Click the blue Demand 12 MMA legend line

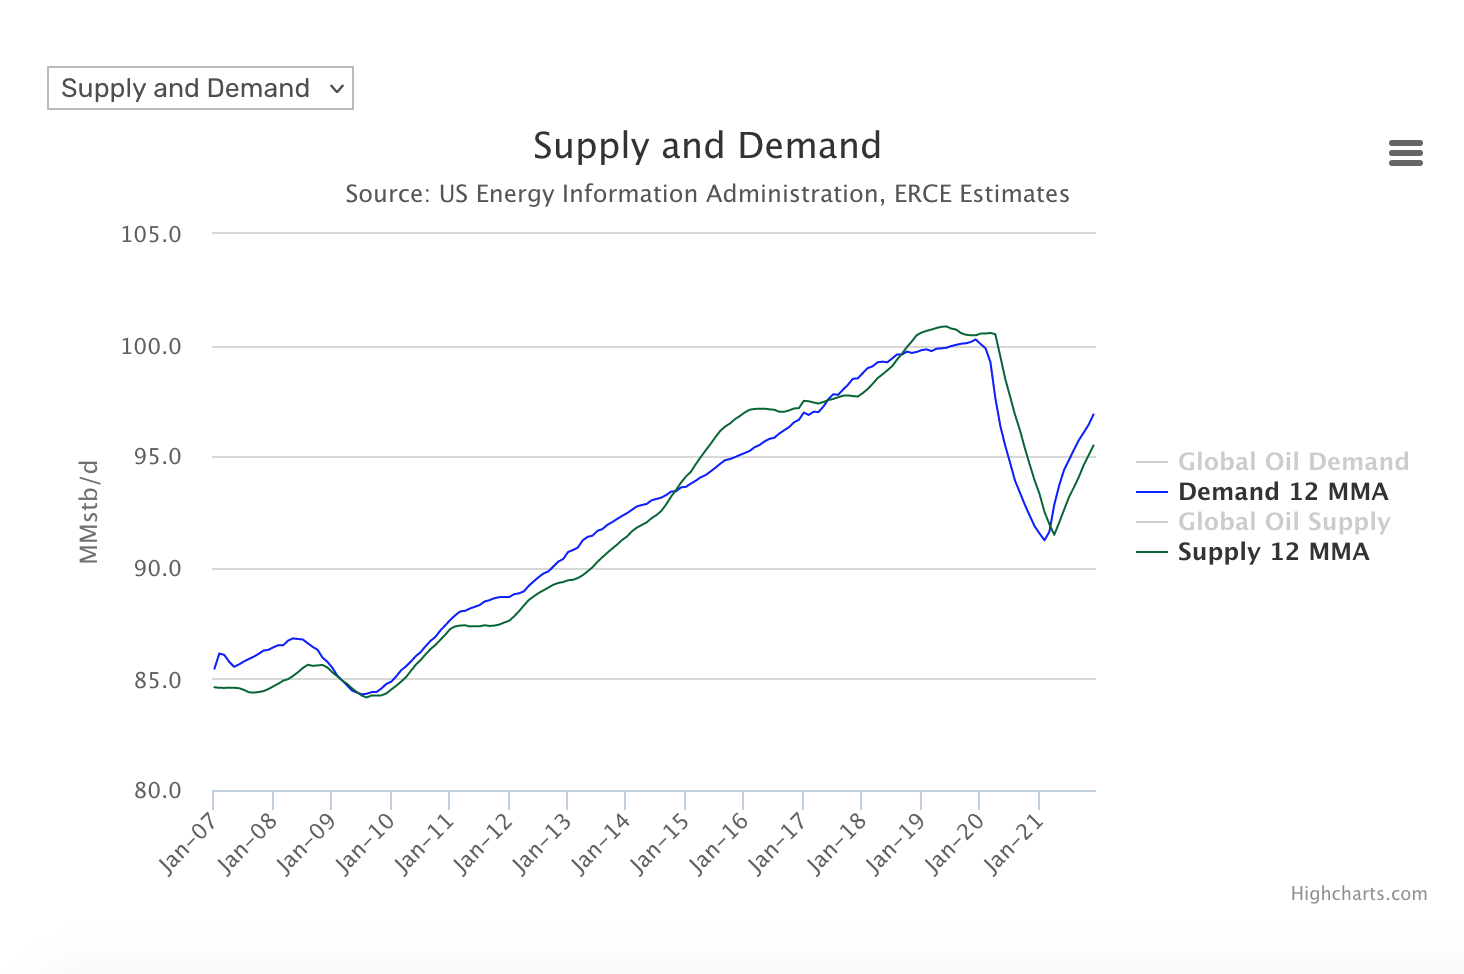pyautogui.click(x=1152, y=492)
